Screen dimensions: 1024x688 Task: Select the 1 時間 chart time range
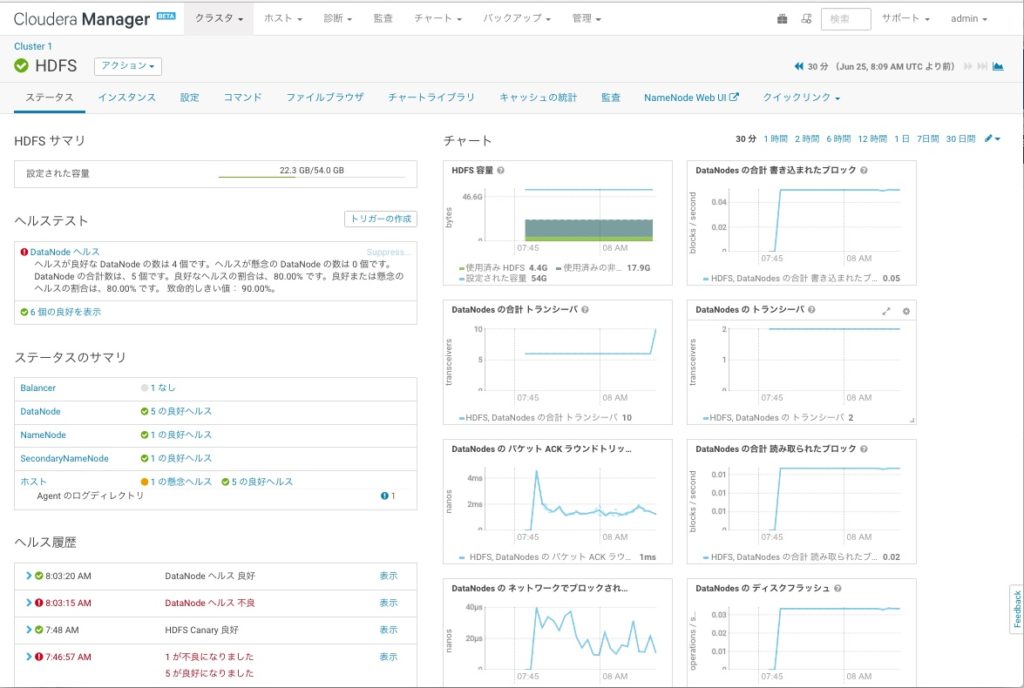click(x=775, y=138)
